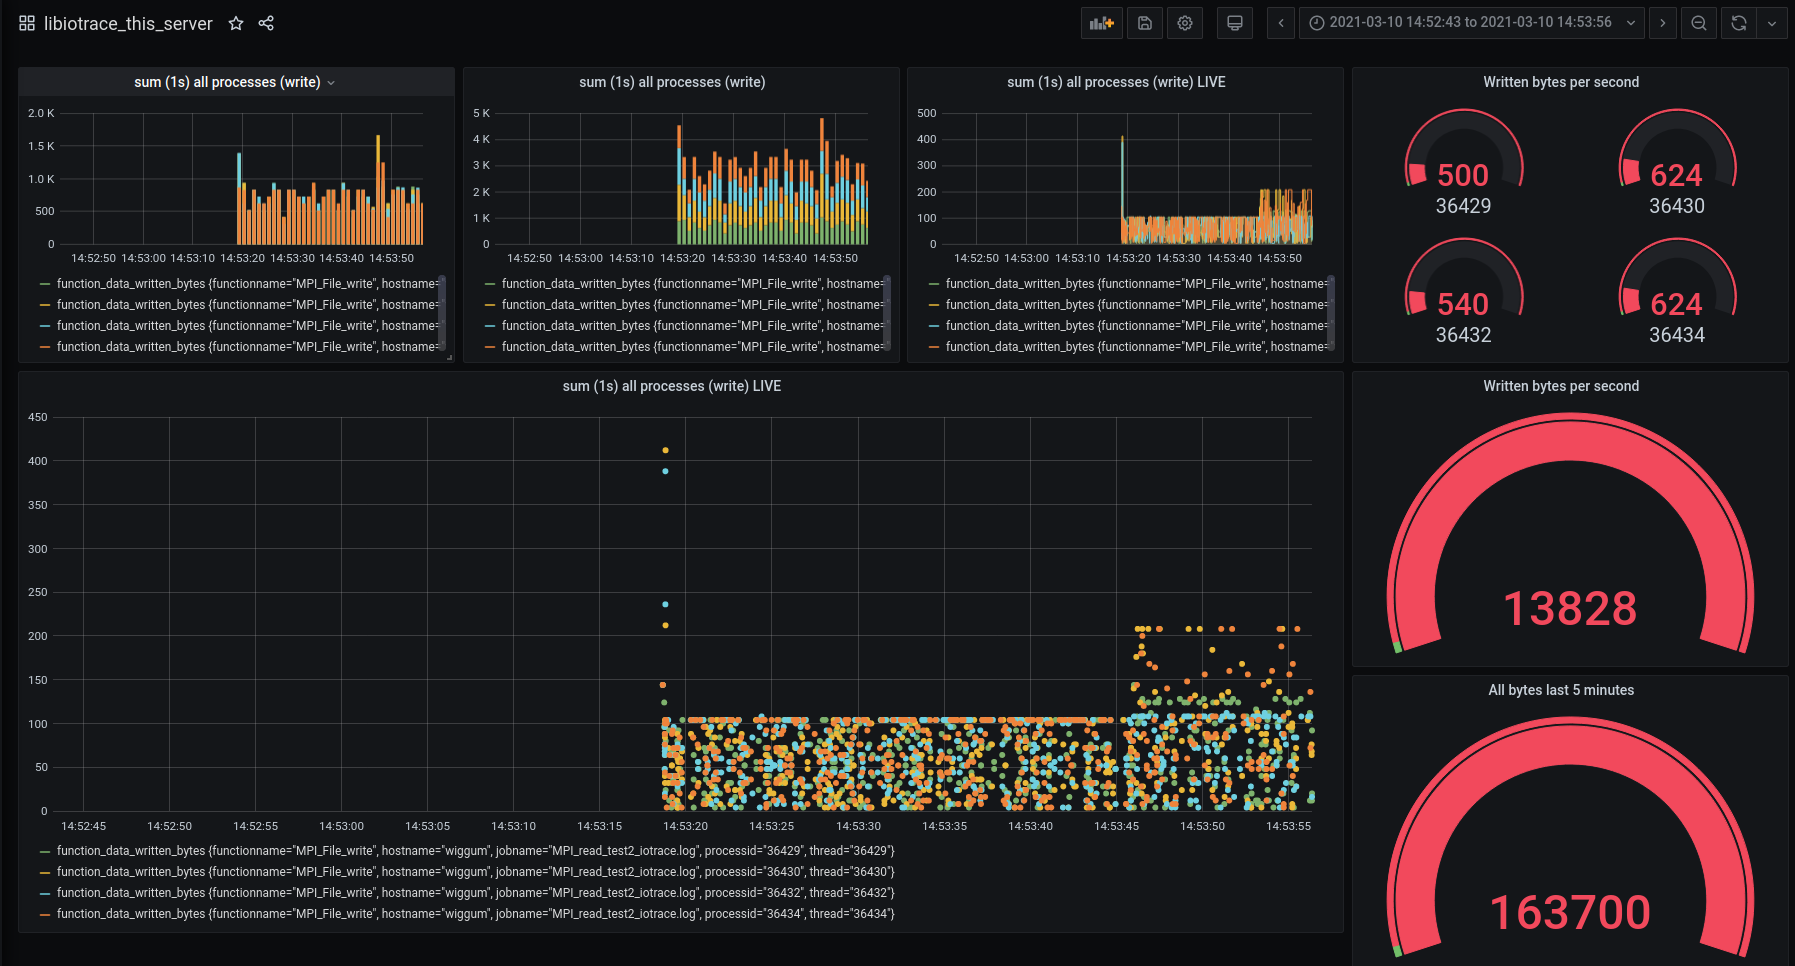Toggle processid 36430 series in large panel legend
Viewport: 1795px width, 966px height.
click(475, 872)
